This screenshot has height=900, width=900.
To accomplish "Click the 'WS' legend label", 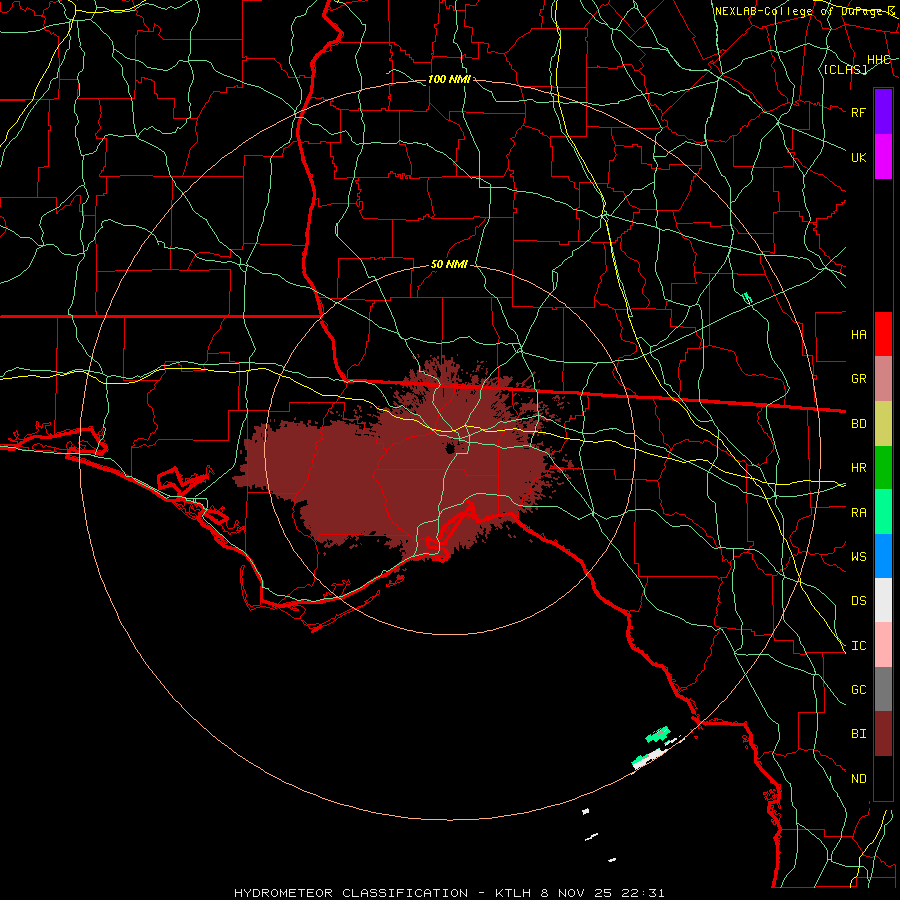I will click(858, 557).
